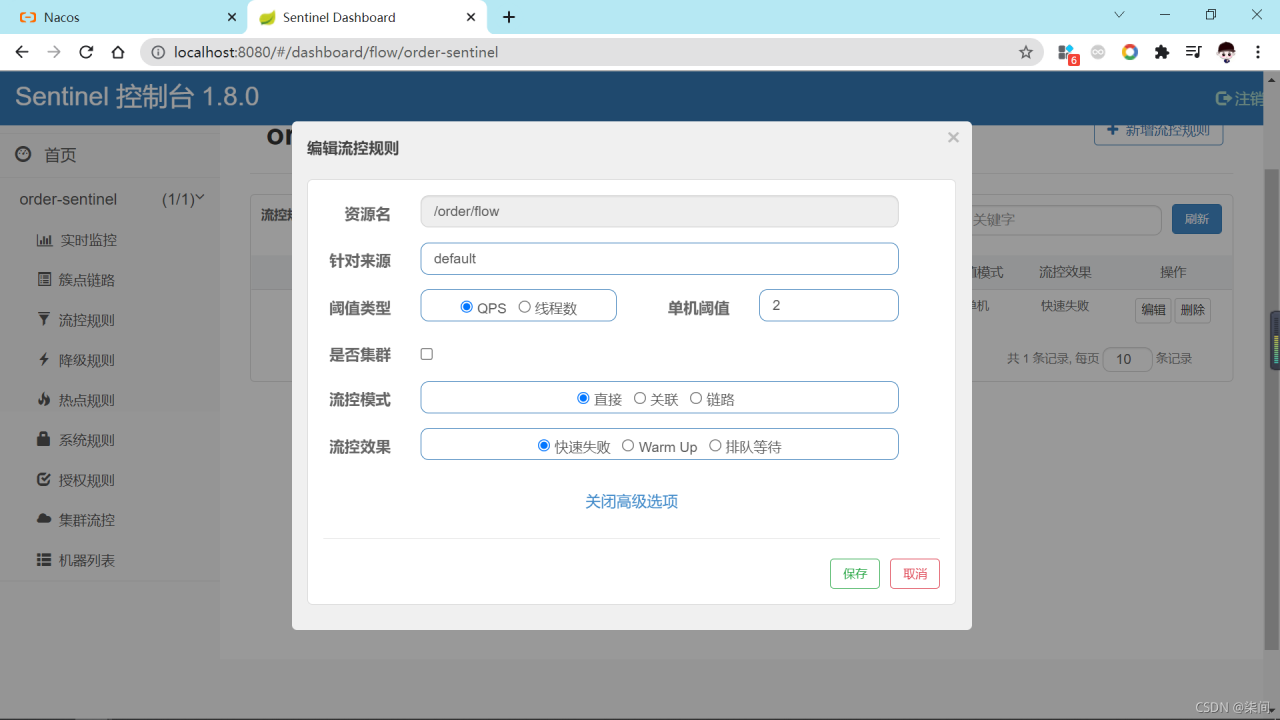Switch to the Sentinel Dashboard tab

(365, 17)
